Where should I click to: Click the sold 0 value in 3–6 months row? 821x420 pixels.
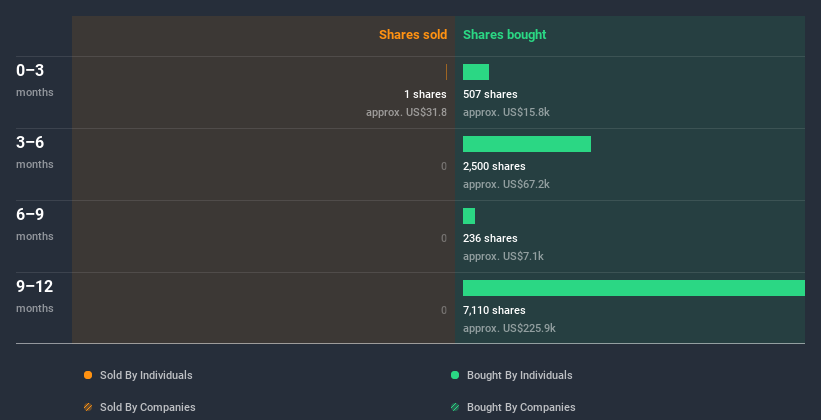(444, 167)
